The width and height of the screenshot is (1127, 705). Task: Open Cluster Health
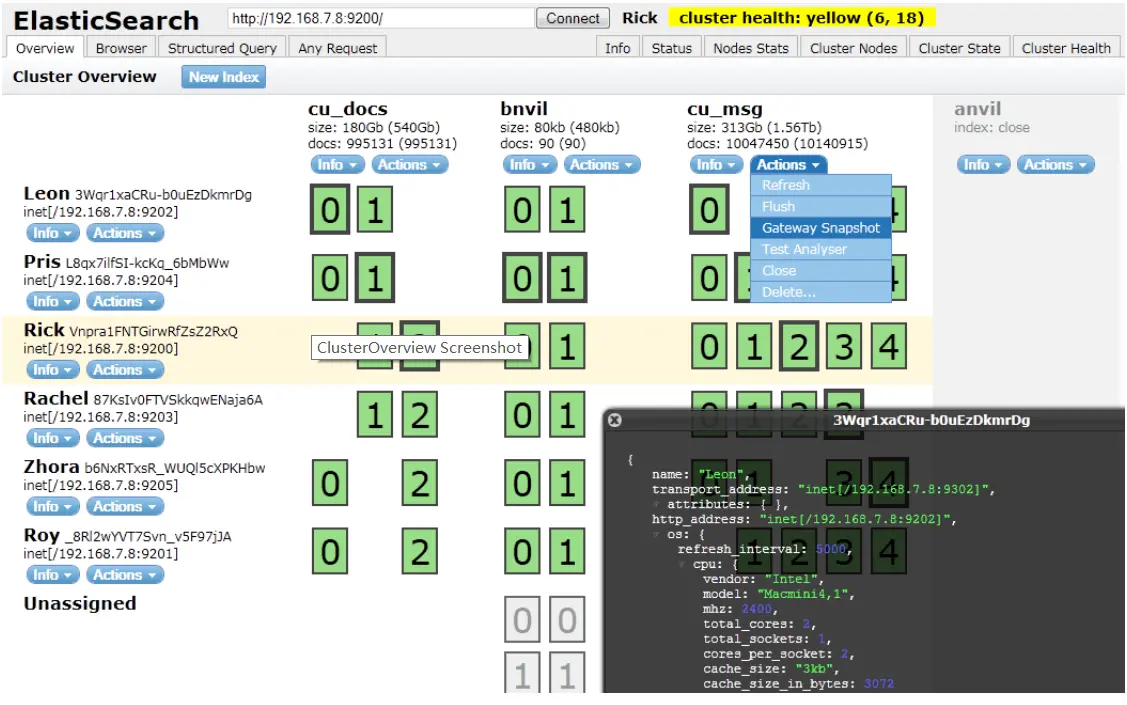tap(1066, 48)
